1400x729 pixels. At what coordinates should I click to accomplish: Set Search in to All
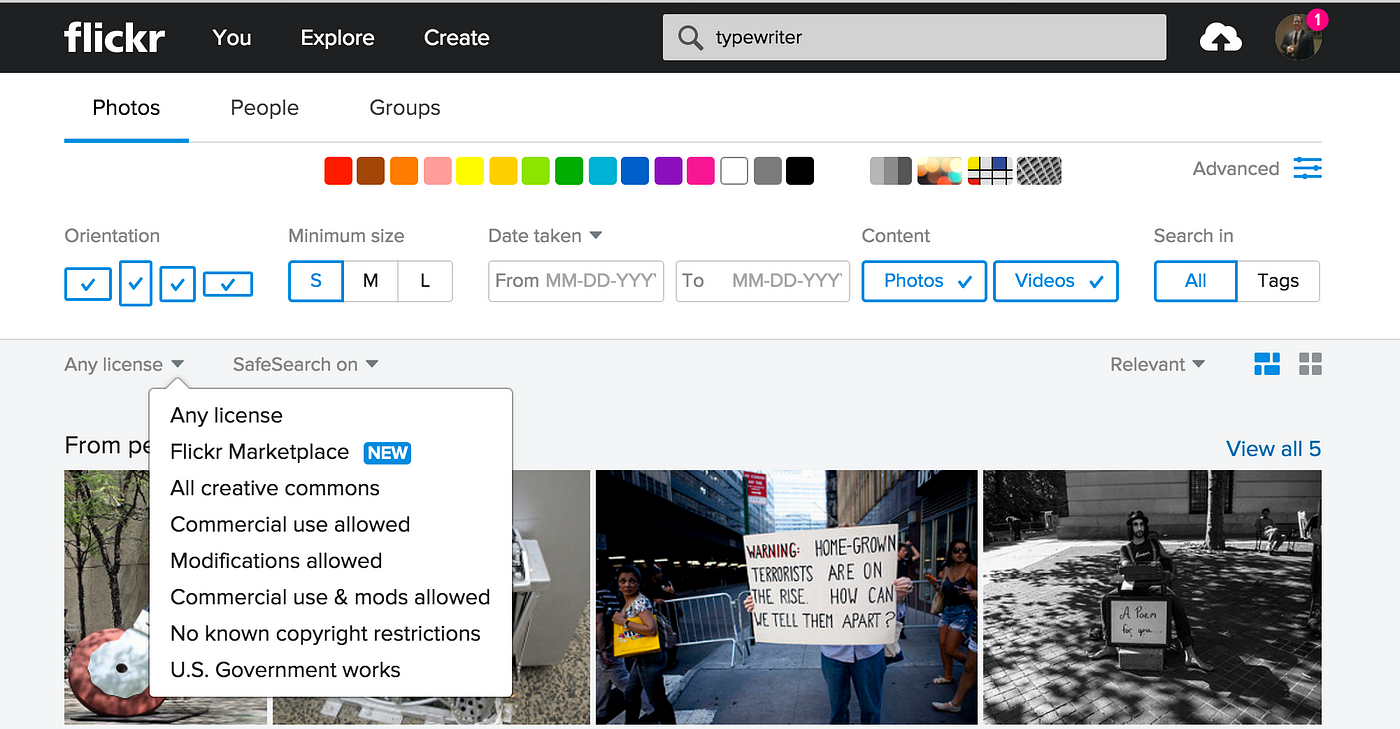coord(1196,281)
